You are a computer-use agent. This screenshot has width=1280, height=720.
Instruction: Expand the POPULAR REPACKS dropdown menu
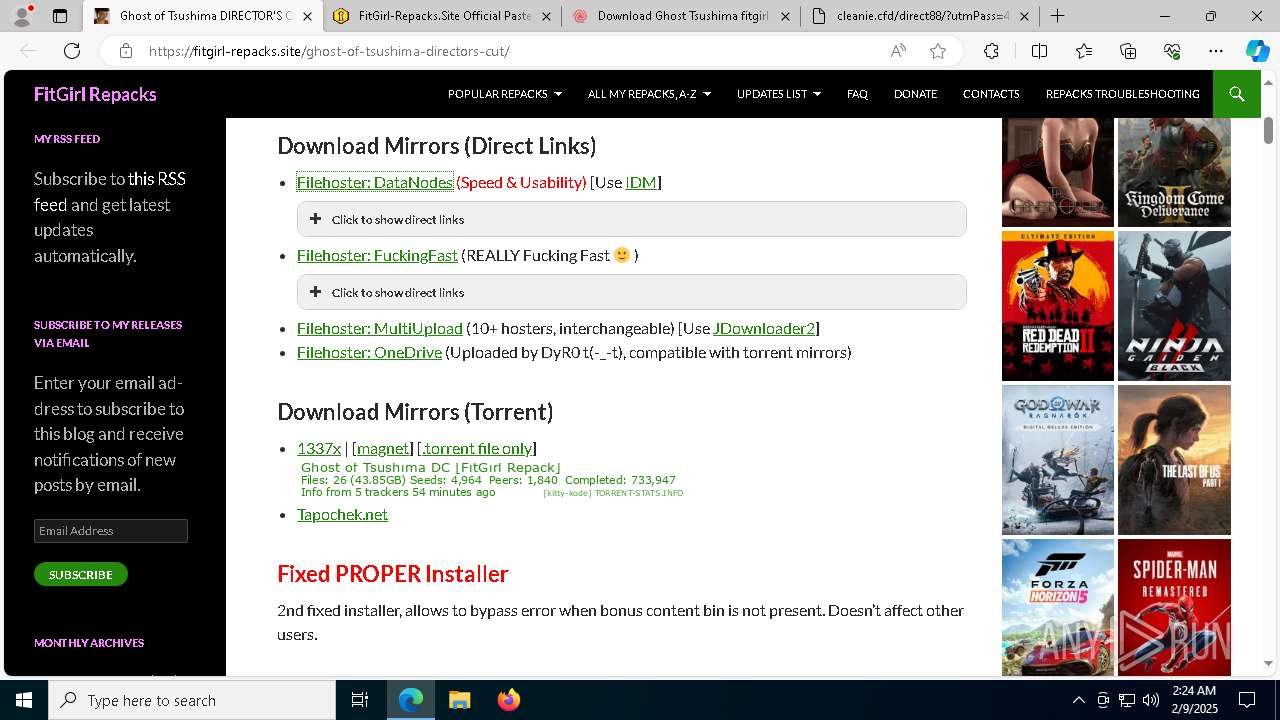pyautogui.click(x=505, y=94)
